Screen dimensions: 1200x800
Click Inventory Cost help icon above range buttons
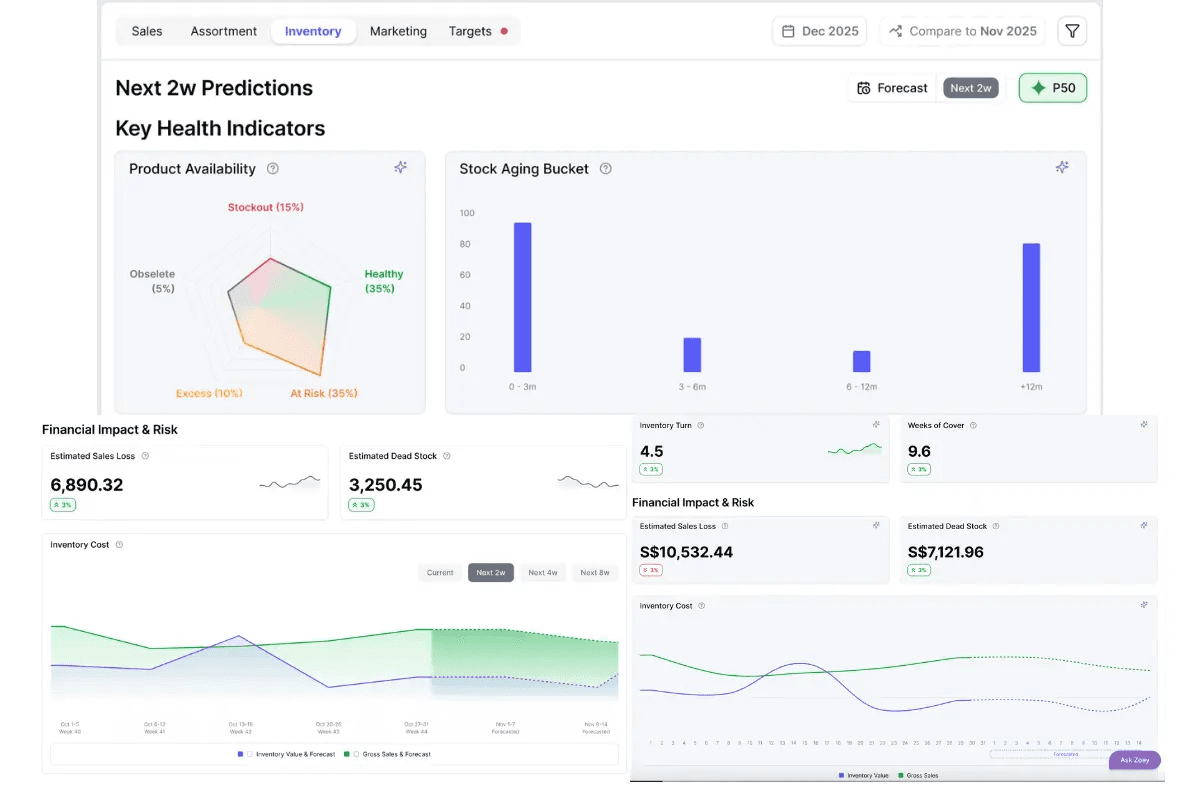(x=119, y=545)
